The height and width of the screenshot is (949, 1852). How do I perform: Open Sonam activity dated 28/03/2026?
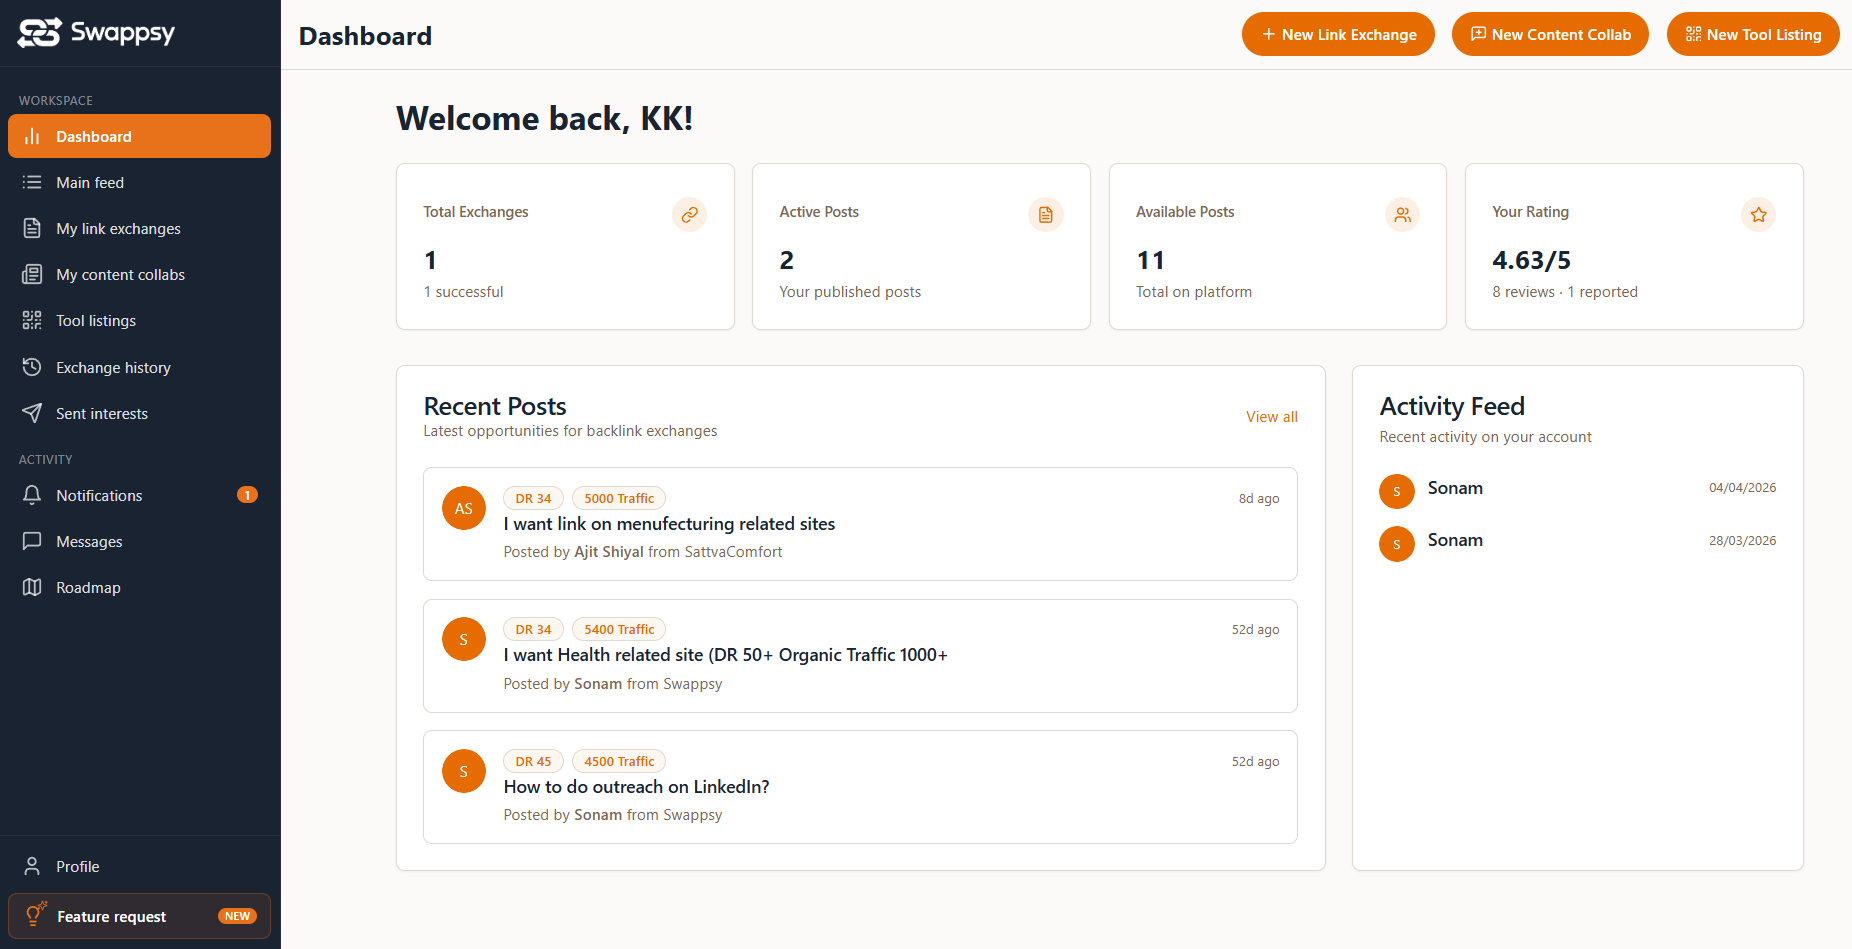pos(1578,541)
